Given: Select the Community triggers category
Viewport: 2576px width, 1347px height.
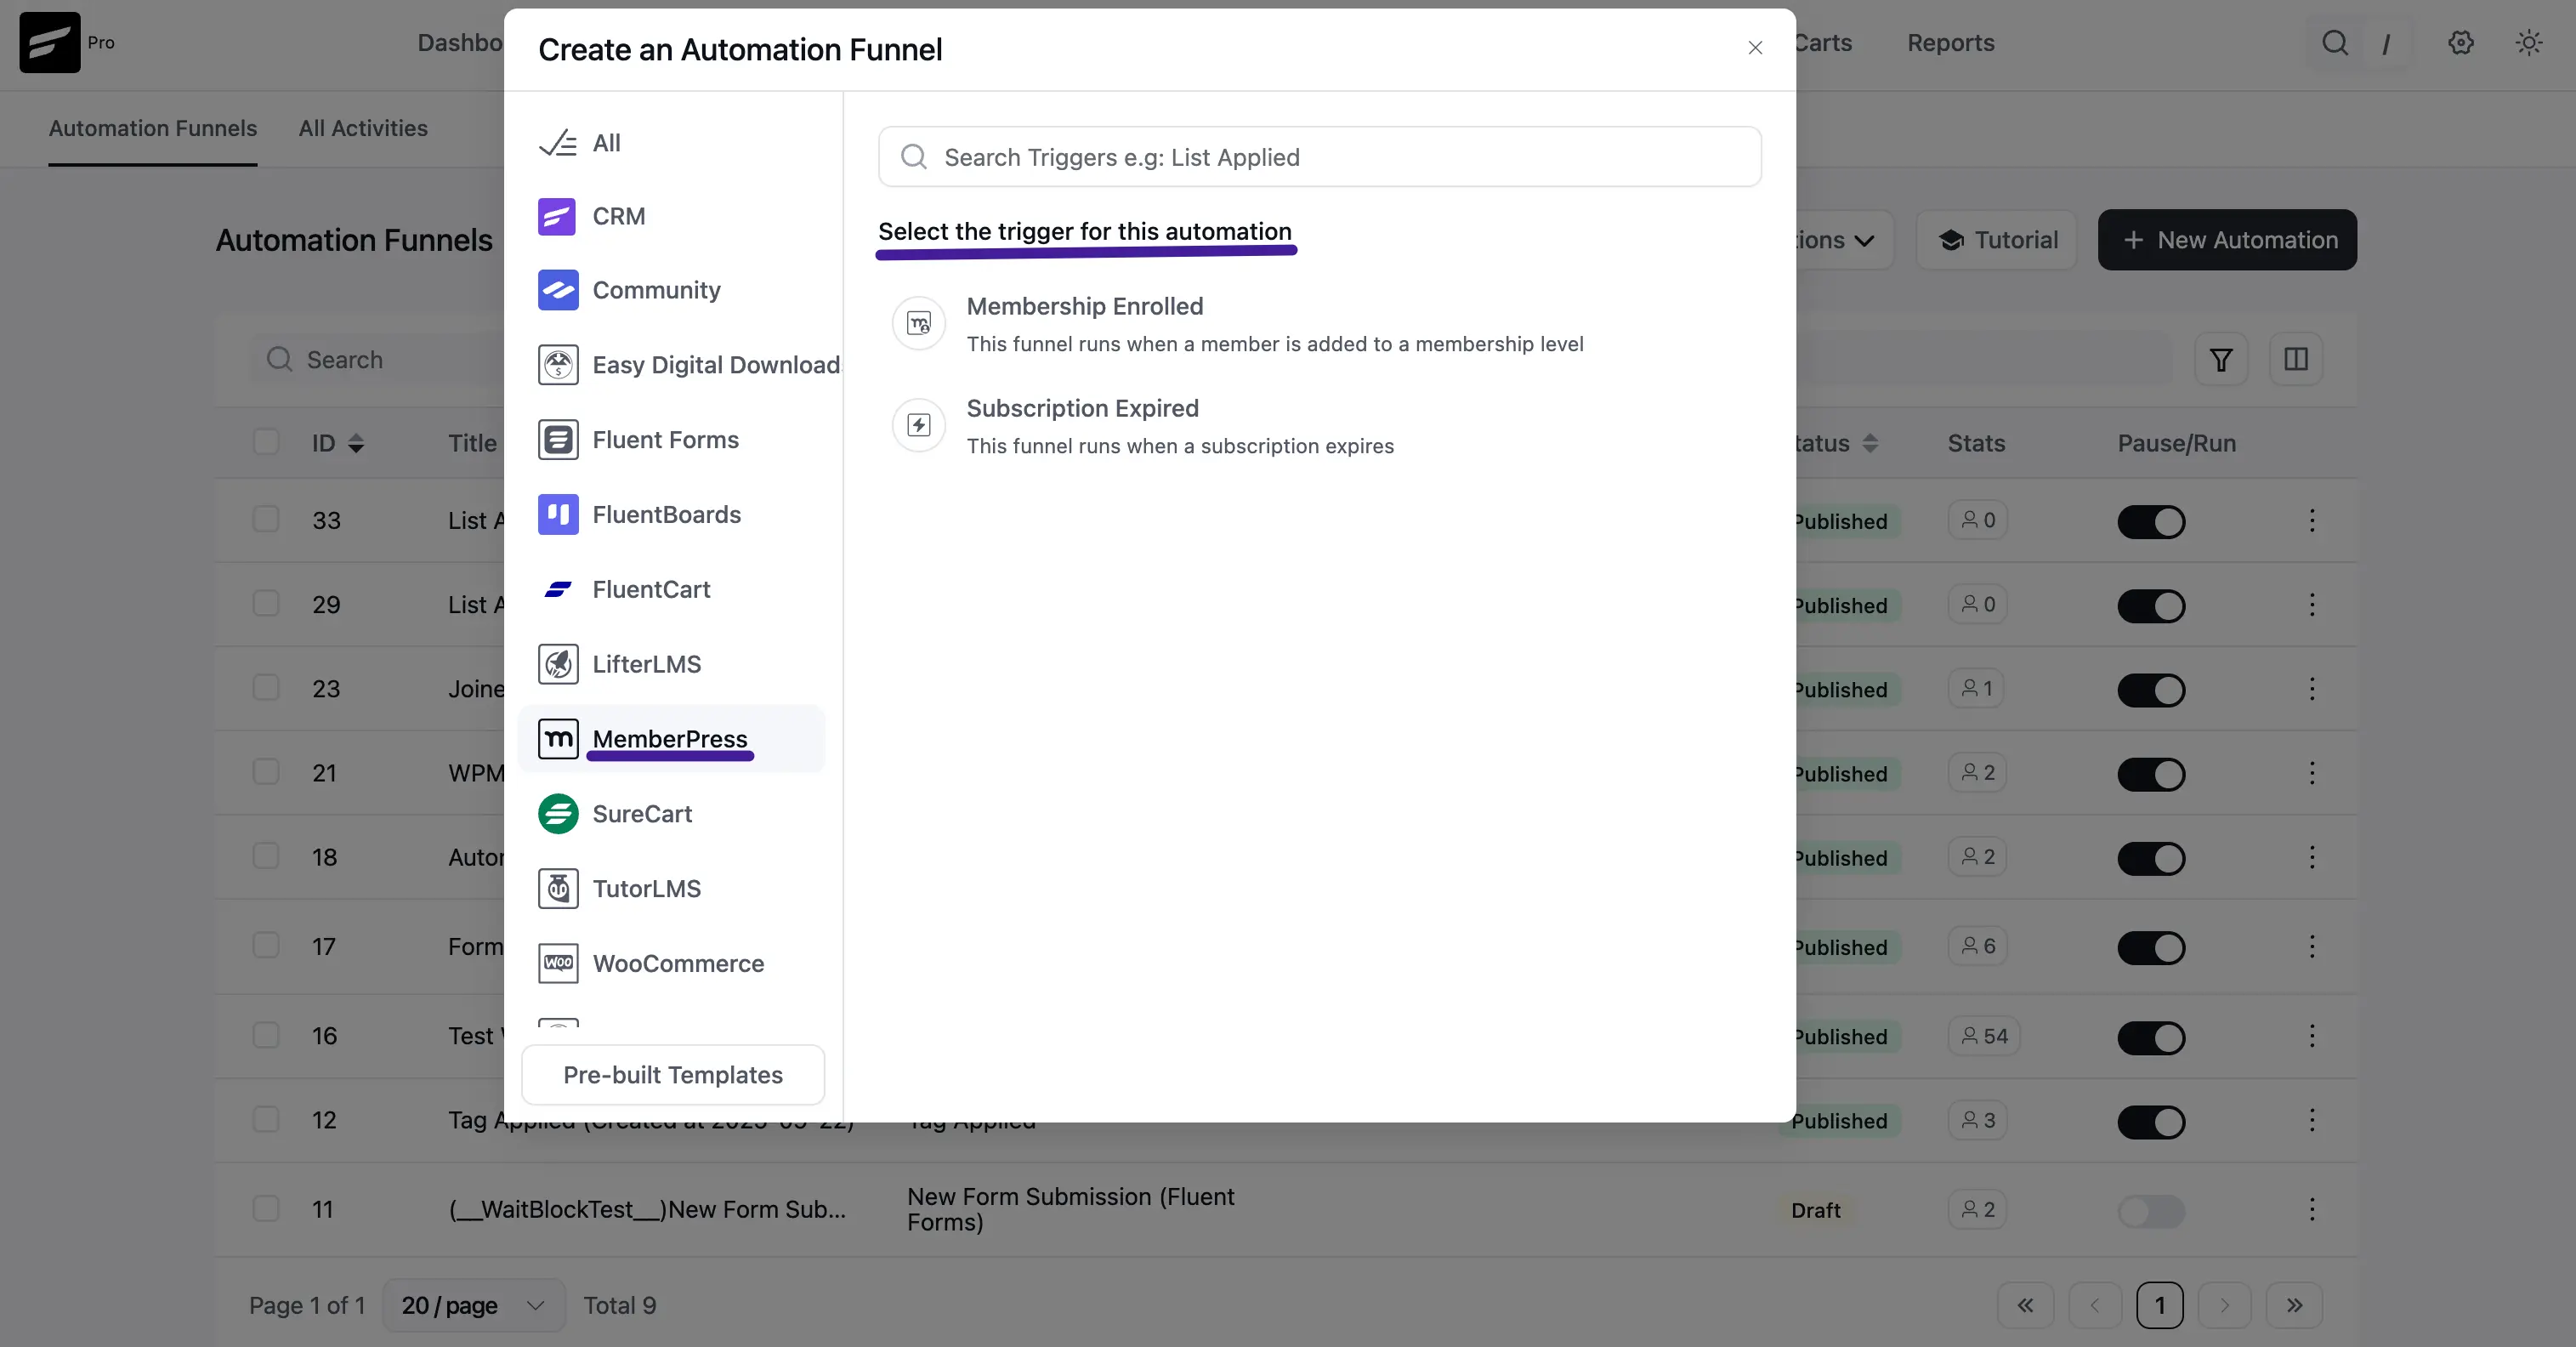Looking at the screenshot, I should (671, 290).
